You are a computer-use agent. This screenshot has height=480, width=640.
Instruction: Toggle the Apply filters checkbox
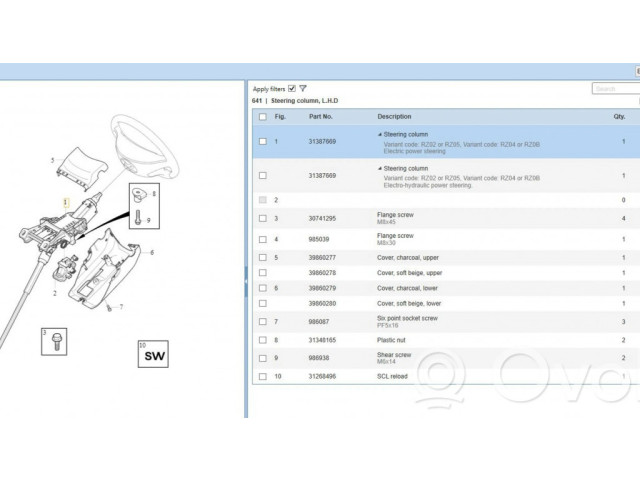click(291, 88)
